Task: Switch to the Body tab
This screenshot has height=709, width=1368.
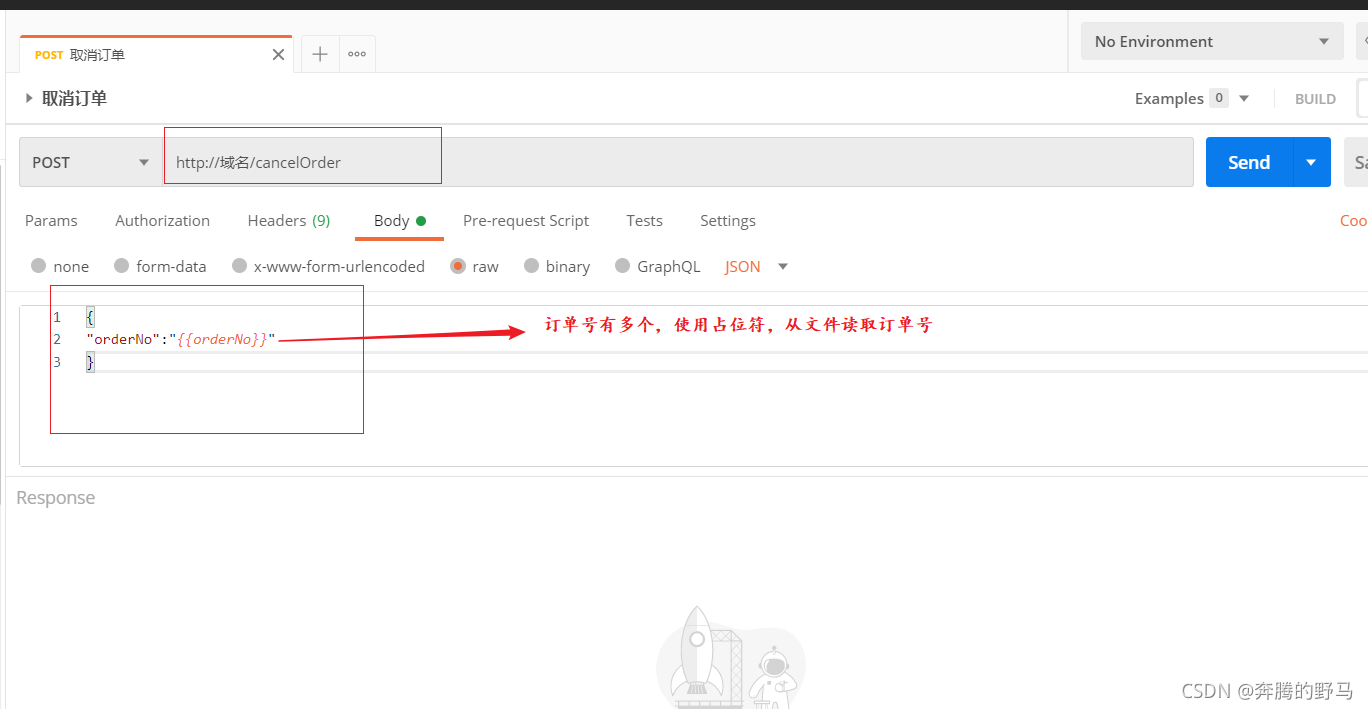Action: (399, 221)
